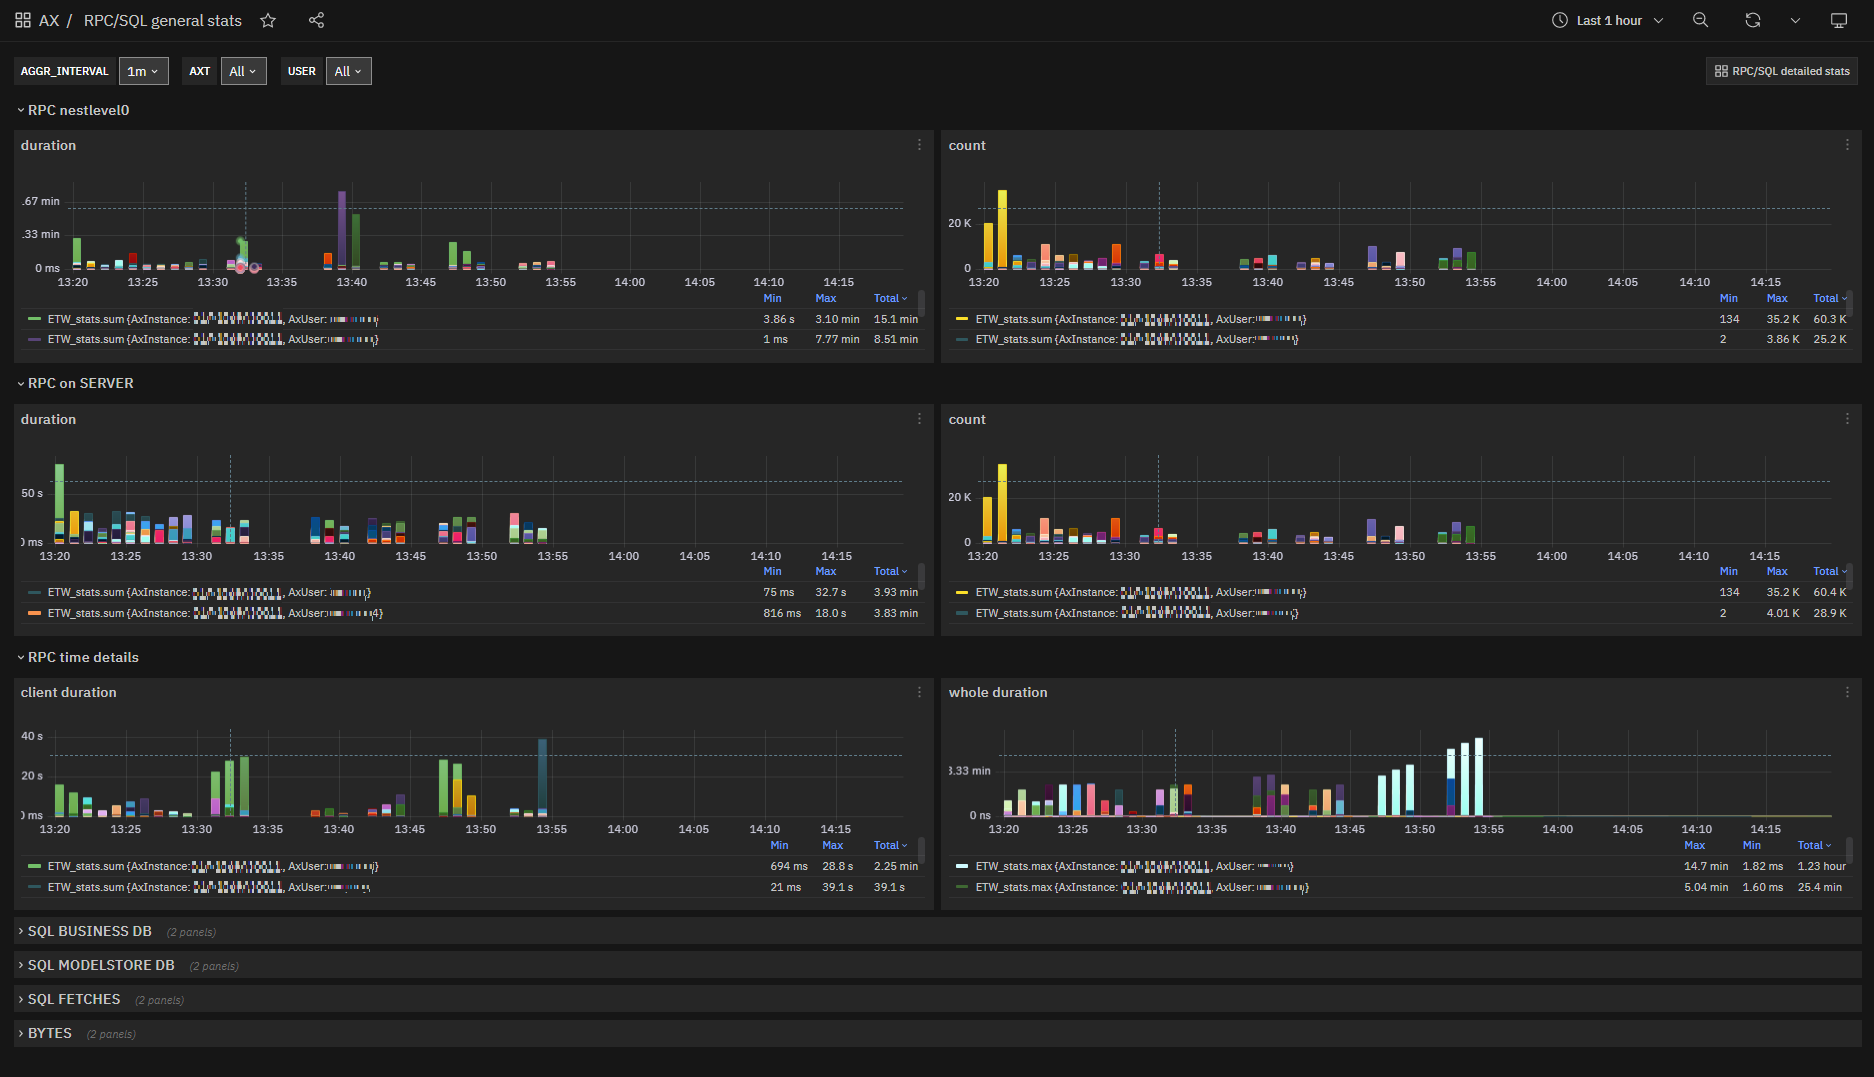The width and height of the screenshot is (1874, 1077).
Task: Sort RPC on SERVER count legend by Max
Action: click(x=1777, y=571)
